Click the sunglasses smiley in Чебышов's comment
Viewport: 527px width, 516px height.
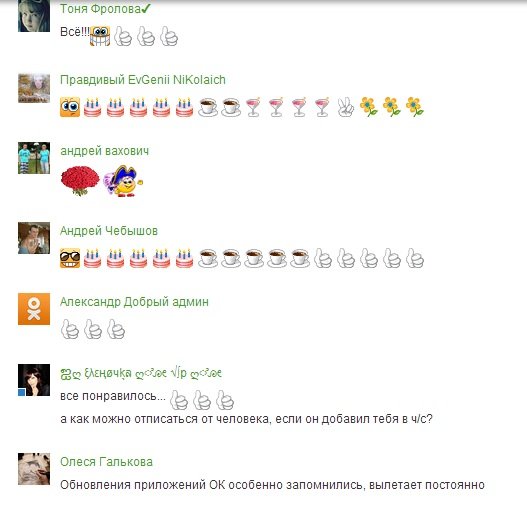(70, 258)
